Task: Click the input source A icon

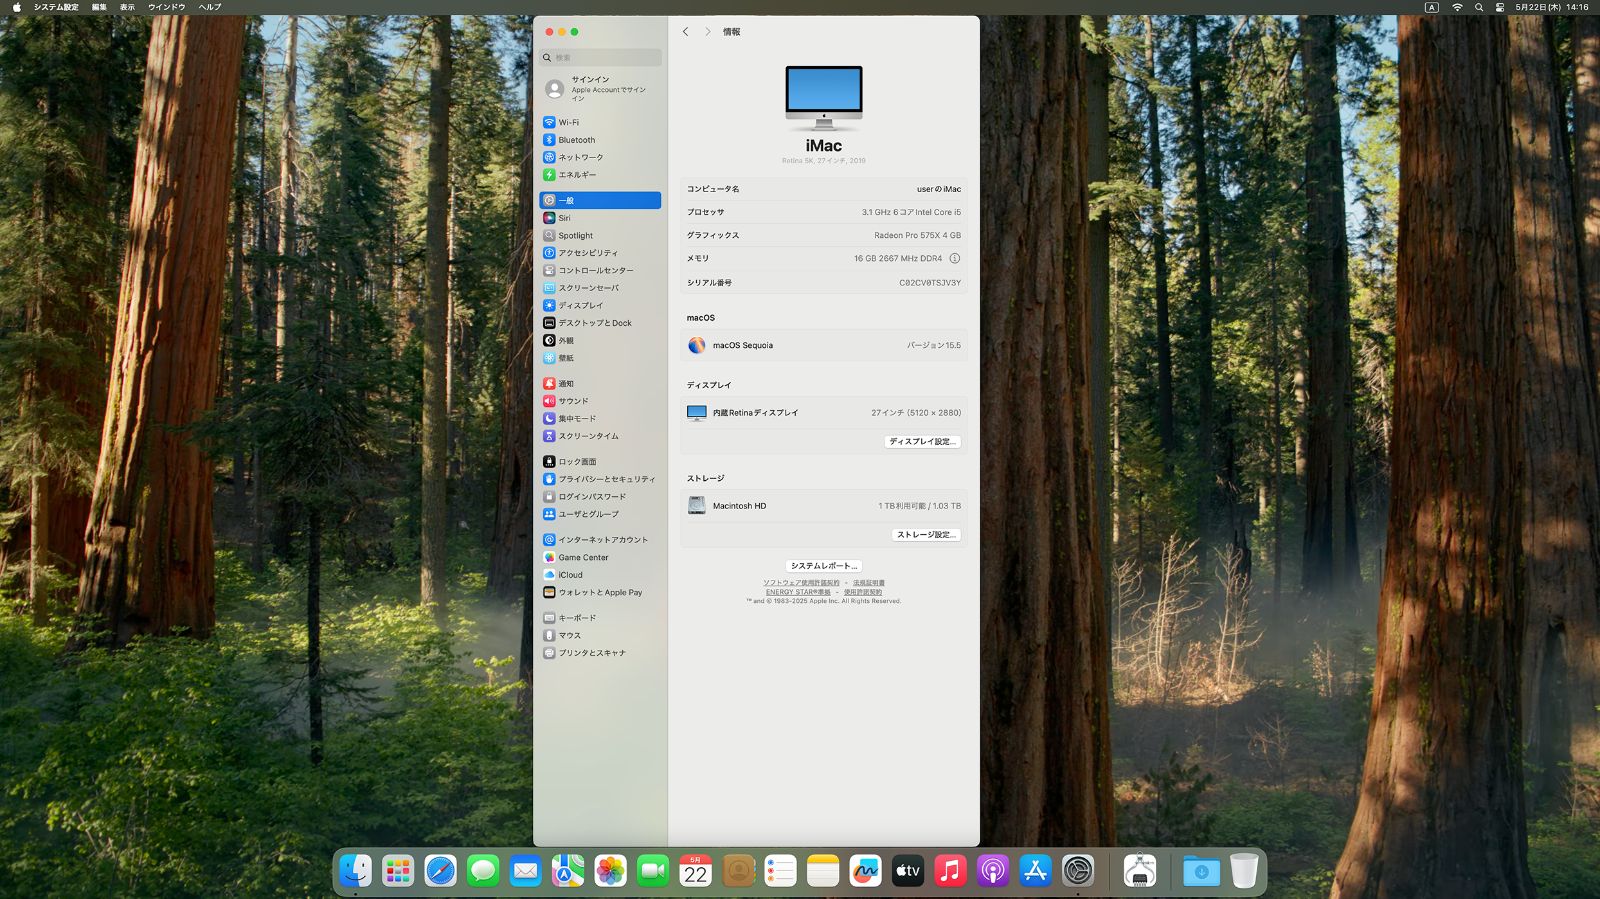Action: [x=1432, y=7]
